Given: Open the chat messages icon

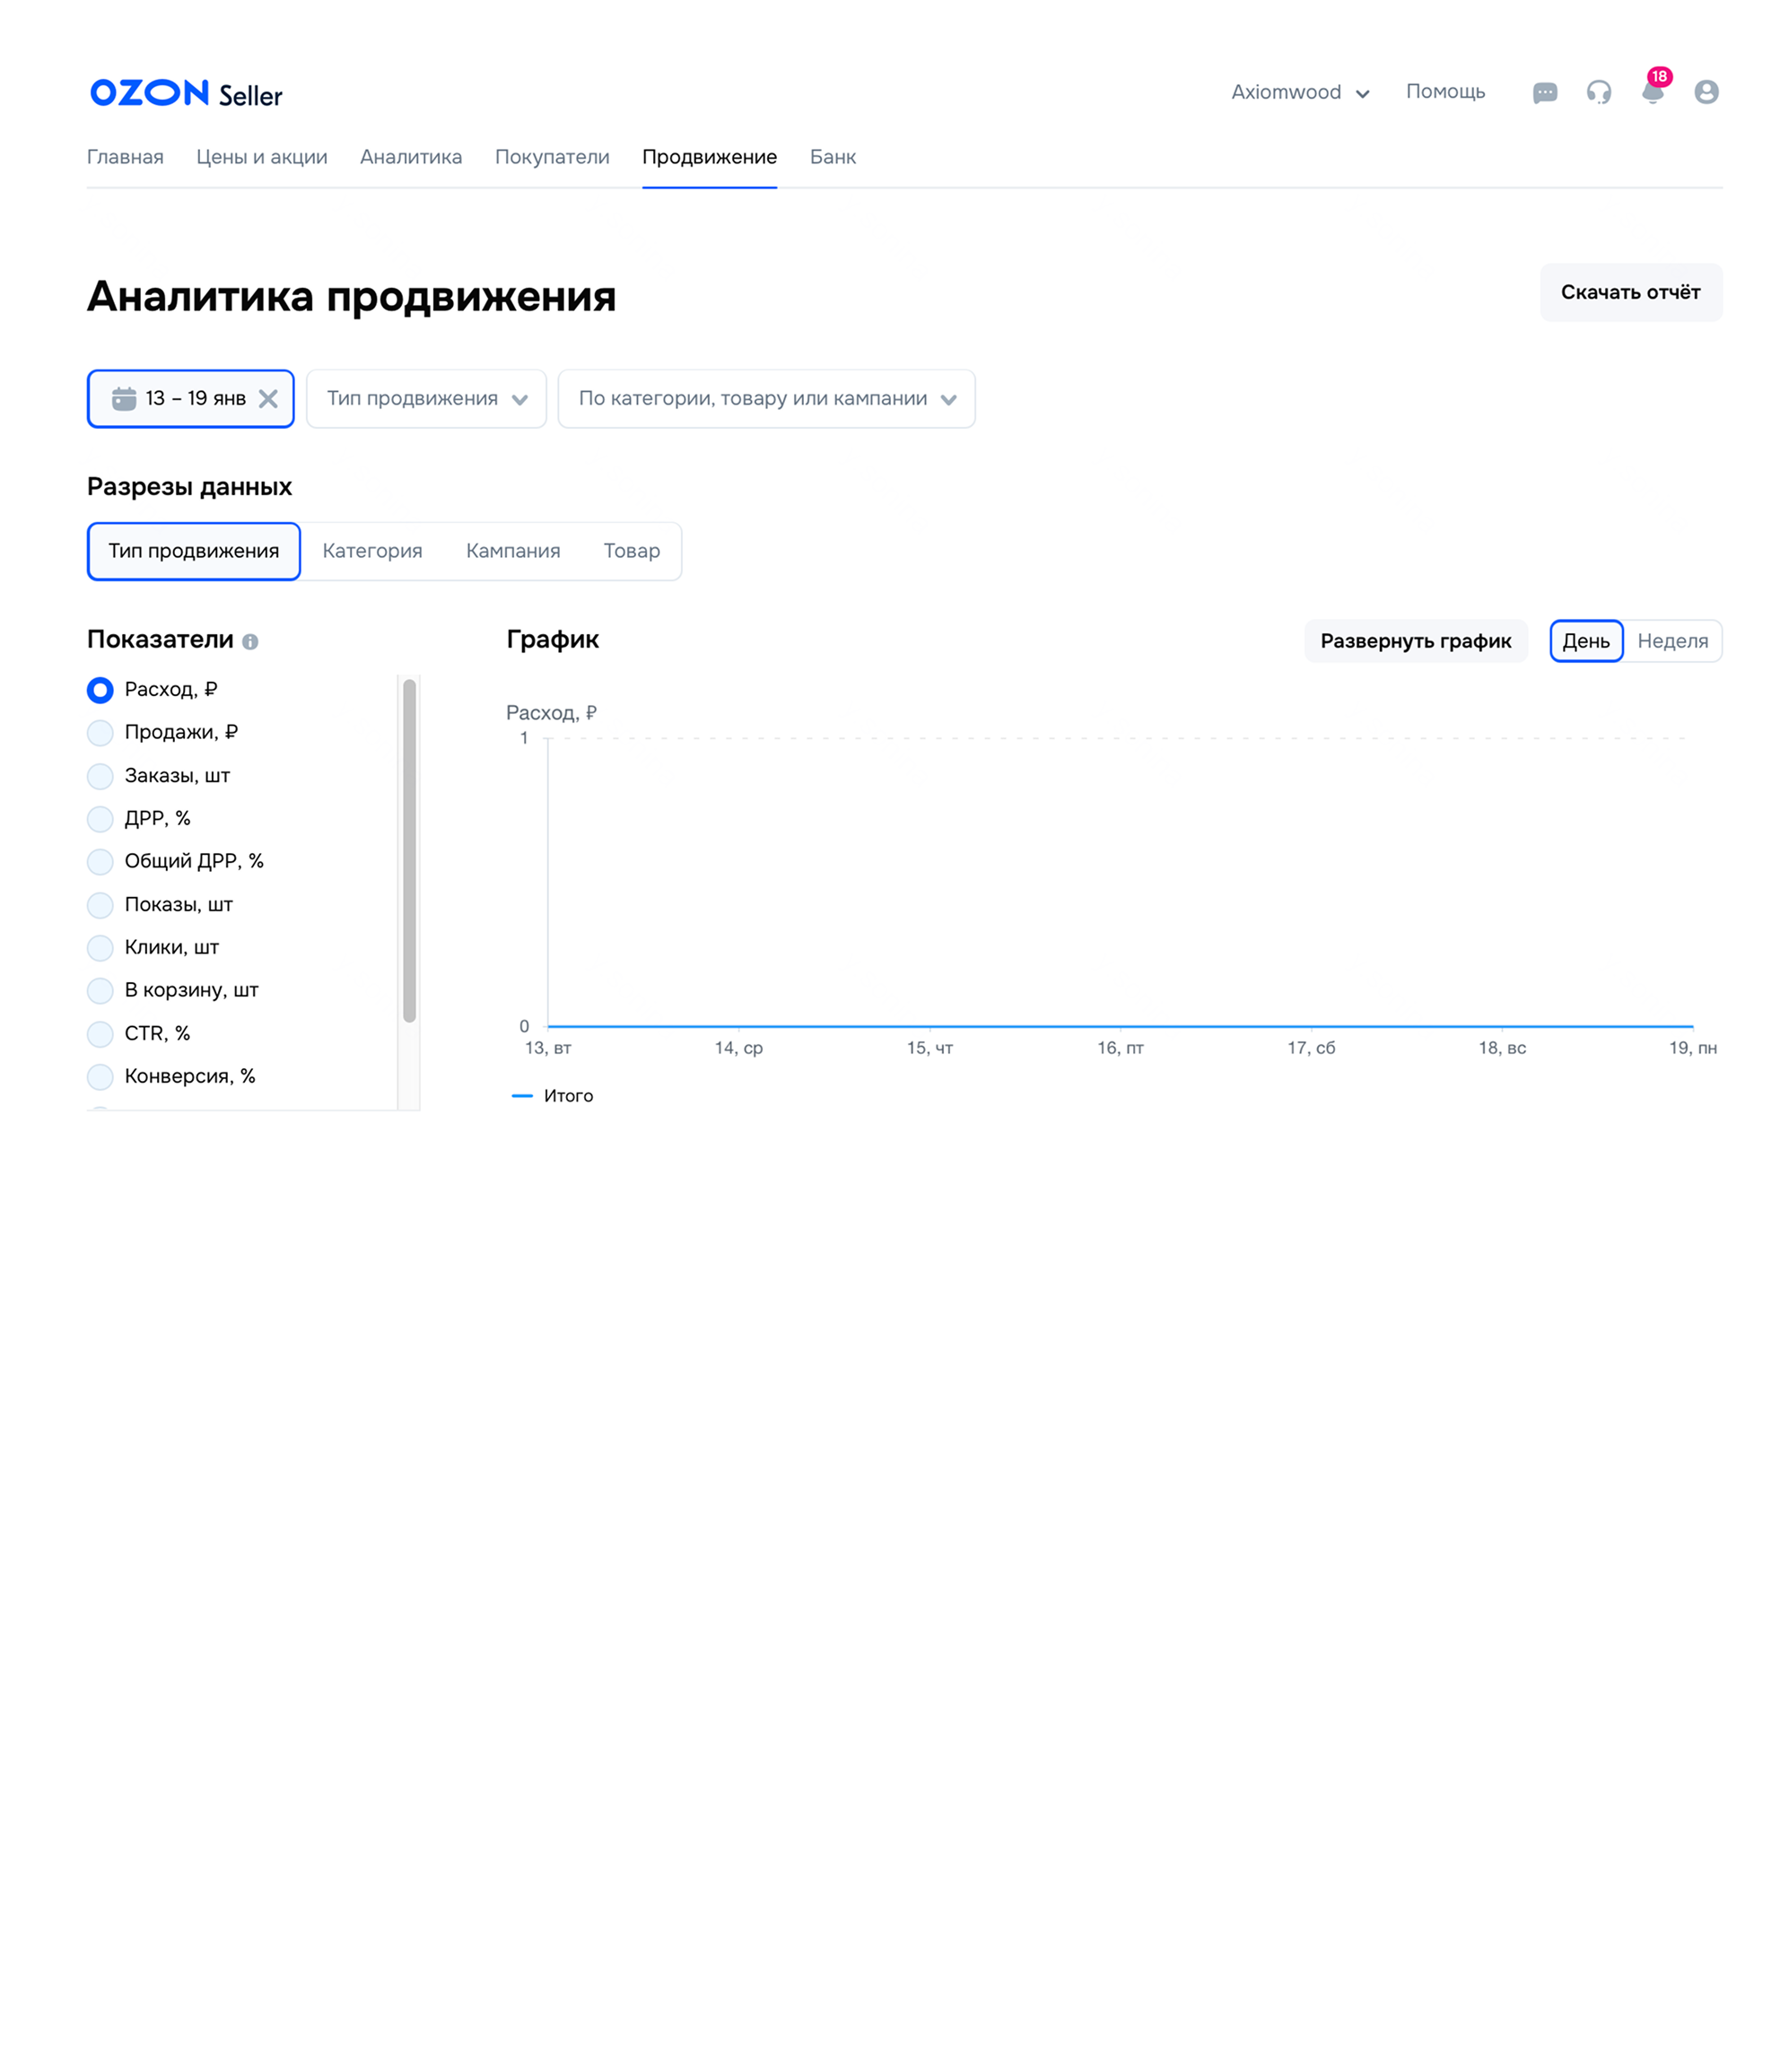Looking at the screenshot, I should coord(1544,93).
